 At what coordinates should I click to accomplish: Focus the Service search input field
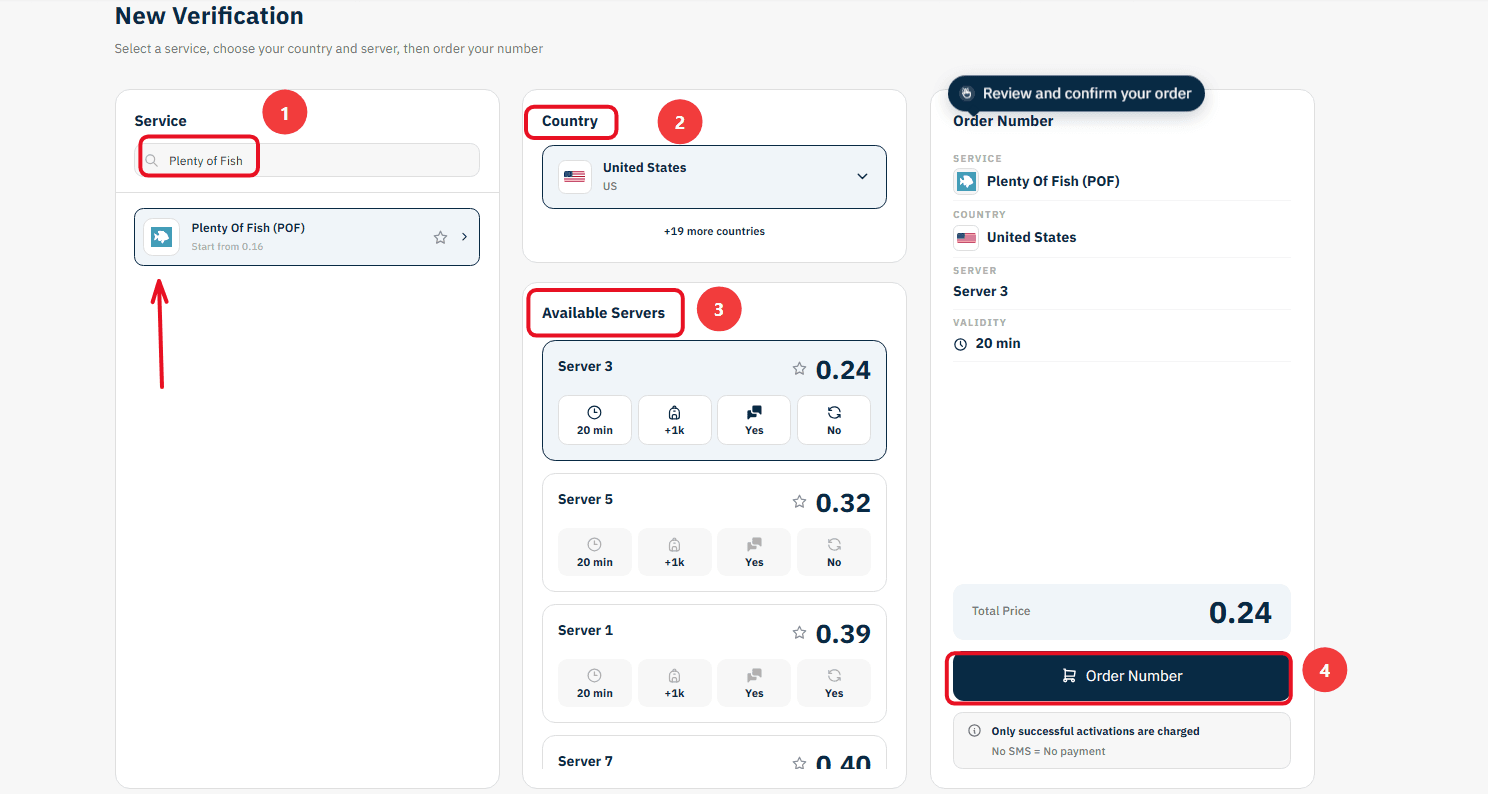click(307, 160)
